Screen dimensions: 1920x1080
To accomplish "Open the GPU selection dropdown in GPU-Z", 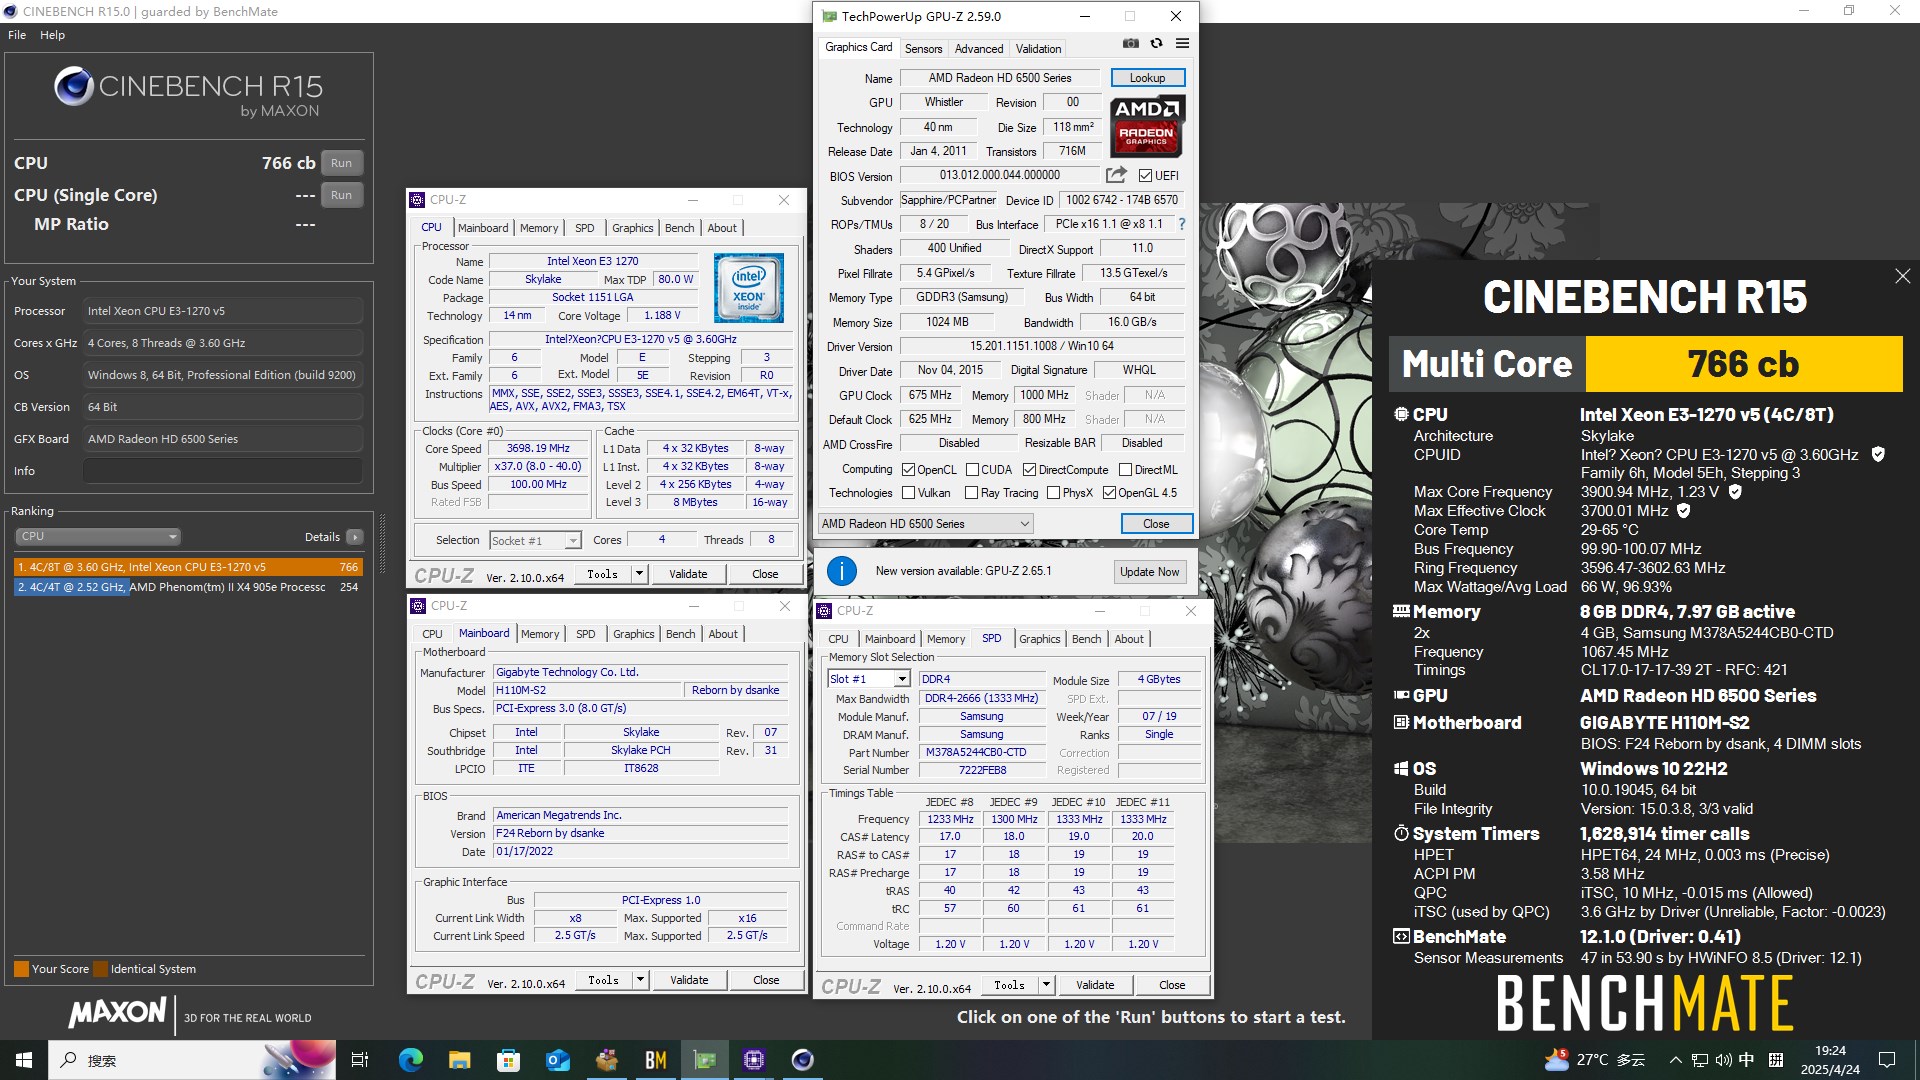I will (x=925, y=524).
